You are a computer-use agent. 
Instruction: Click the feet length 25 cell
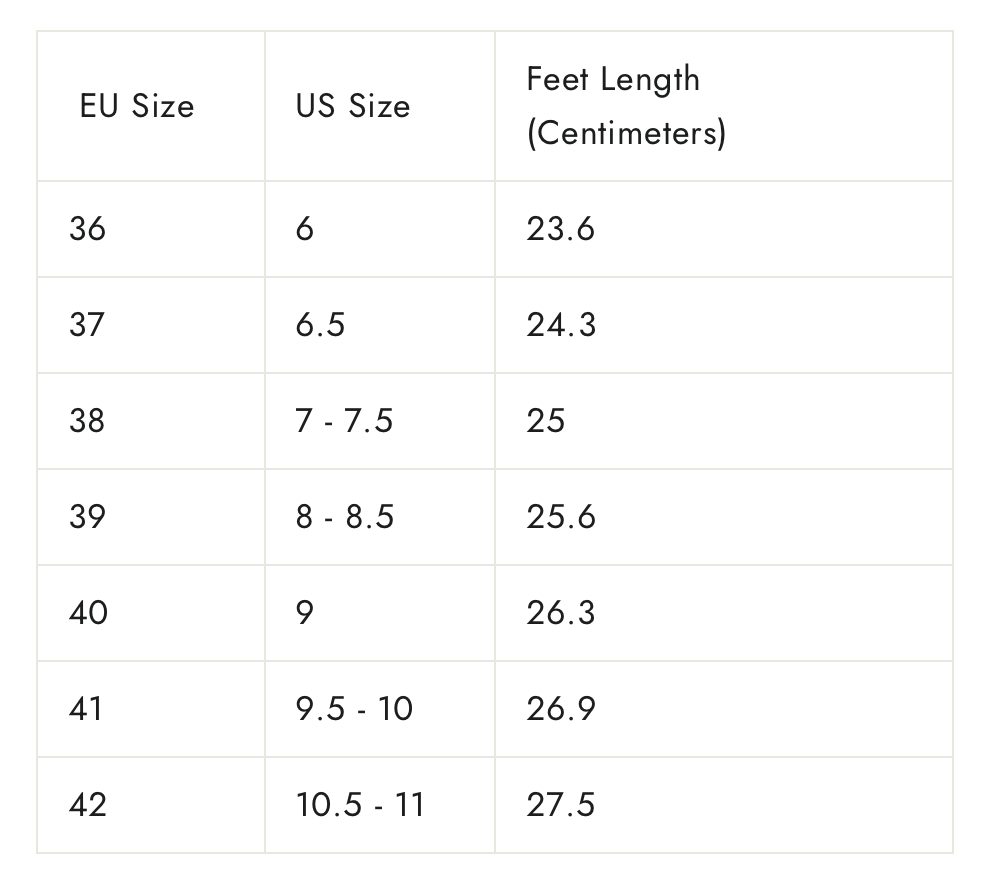(546, 421)
